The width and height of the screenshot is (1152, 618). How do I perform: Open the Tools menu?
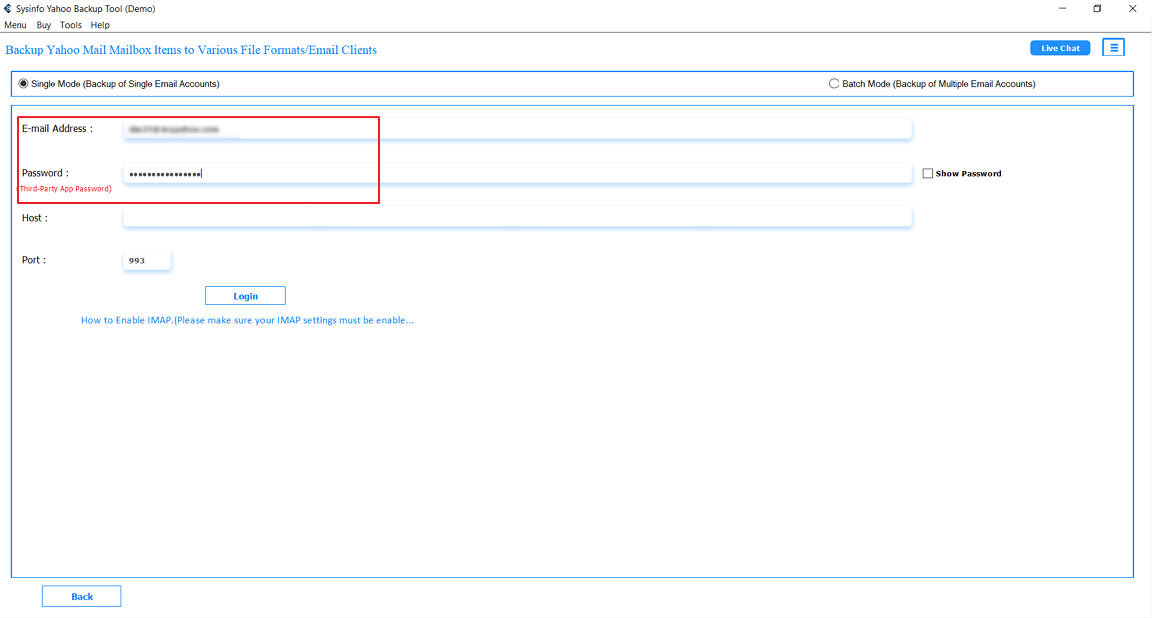(71, 25)
